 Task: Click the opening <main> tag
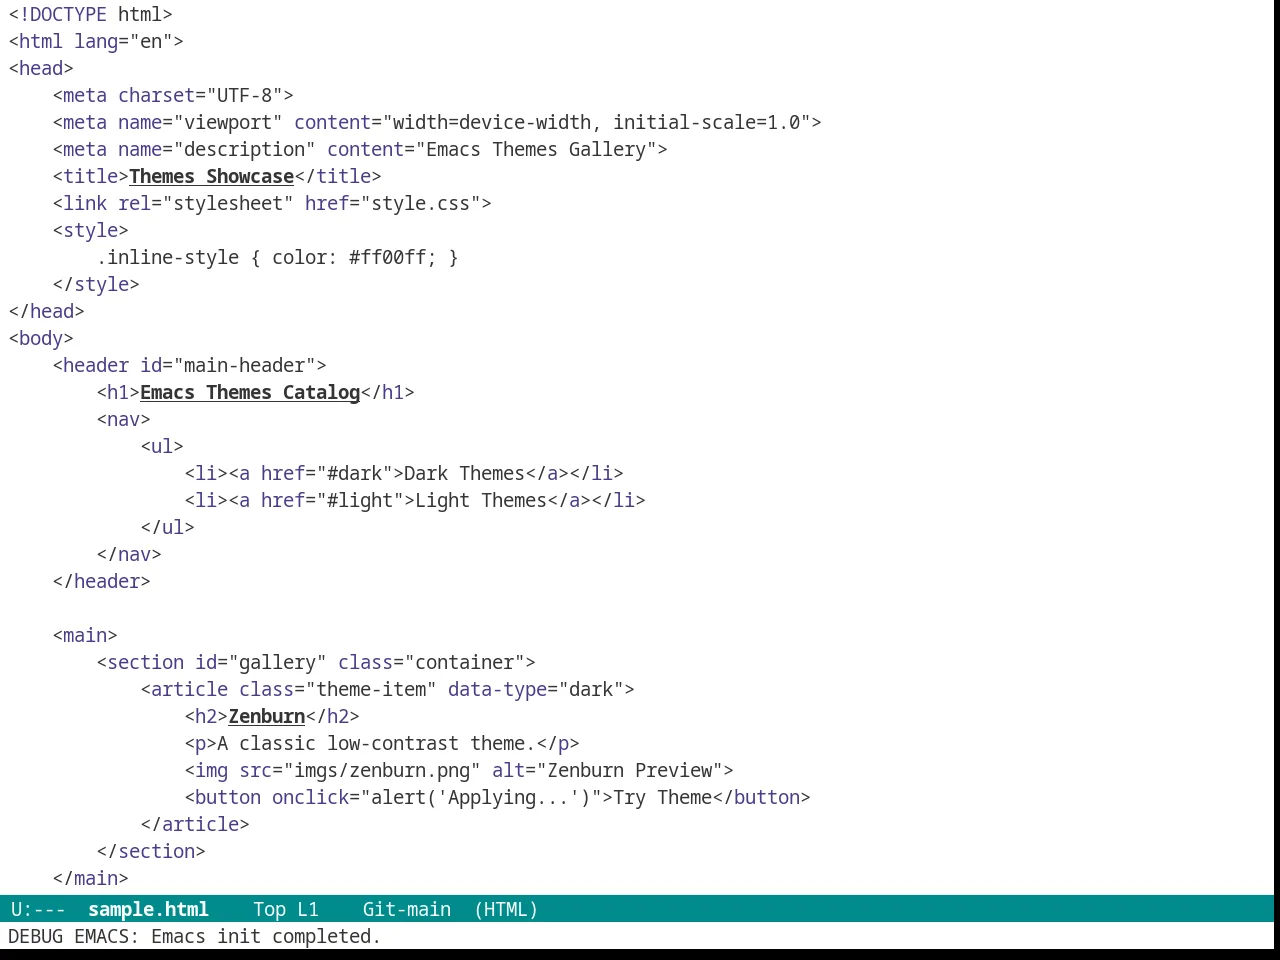click(85, 635)
